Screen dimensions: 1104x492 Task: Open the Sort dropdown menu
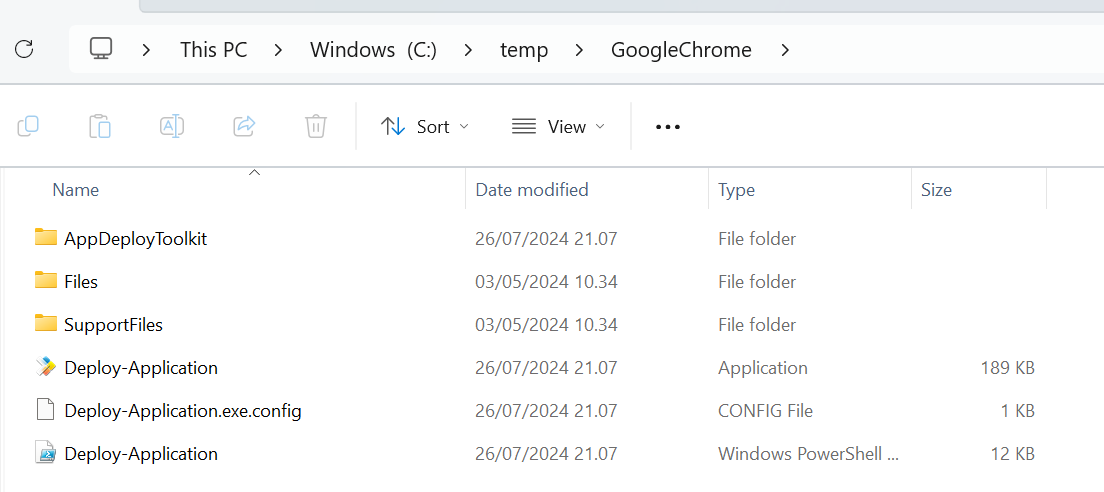click(425, 126)
